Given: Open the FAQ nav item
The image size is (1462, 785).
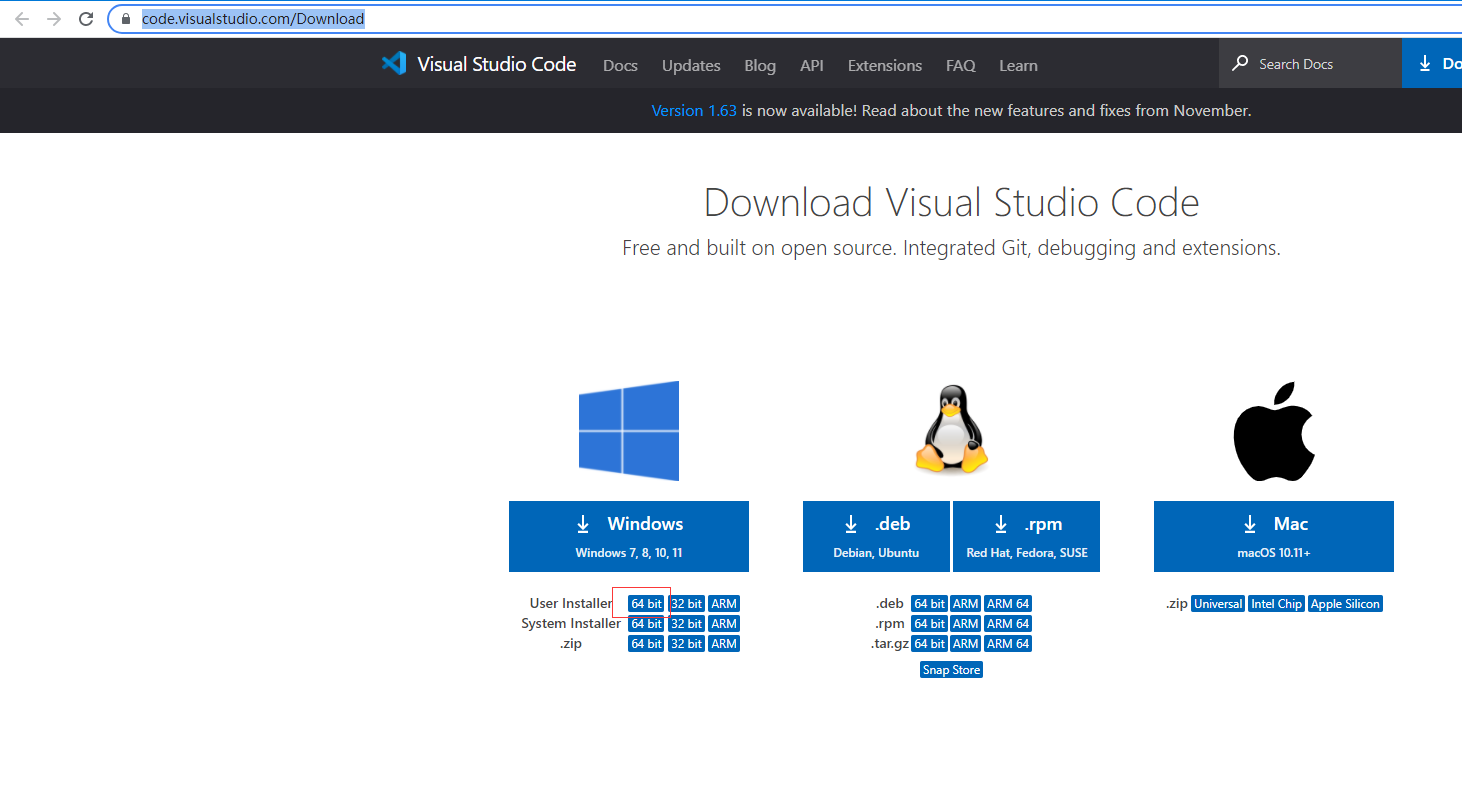Looking at the screenshot, I should tap(961, 65).
